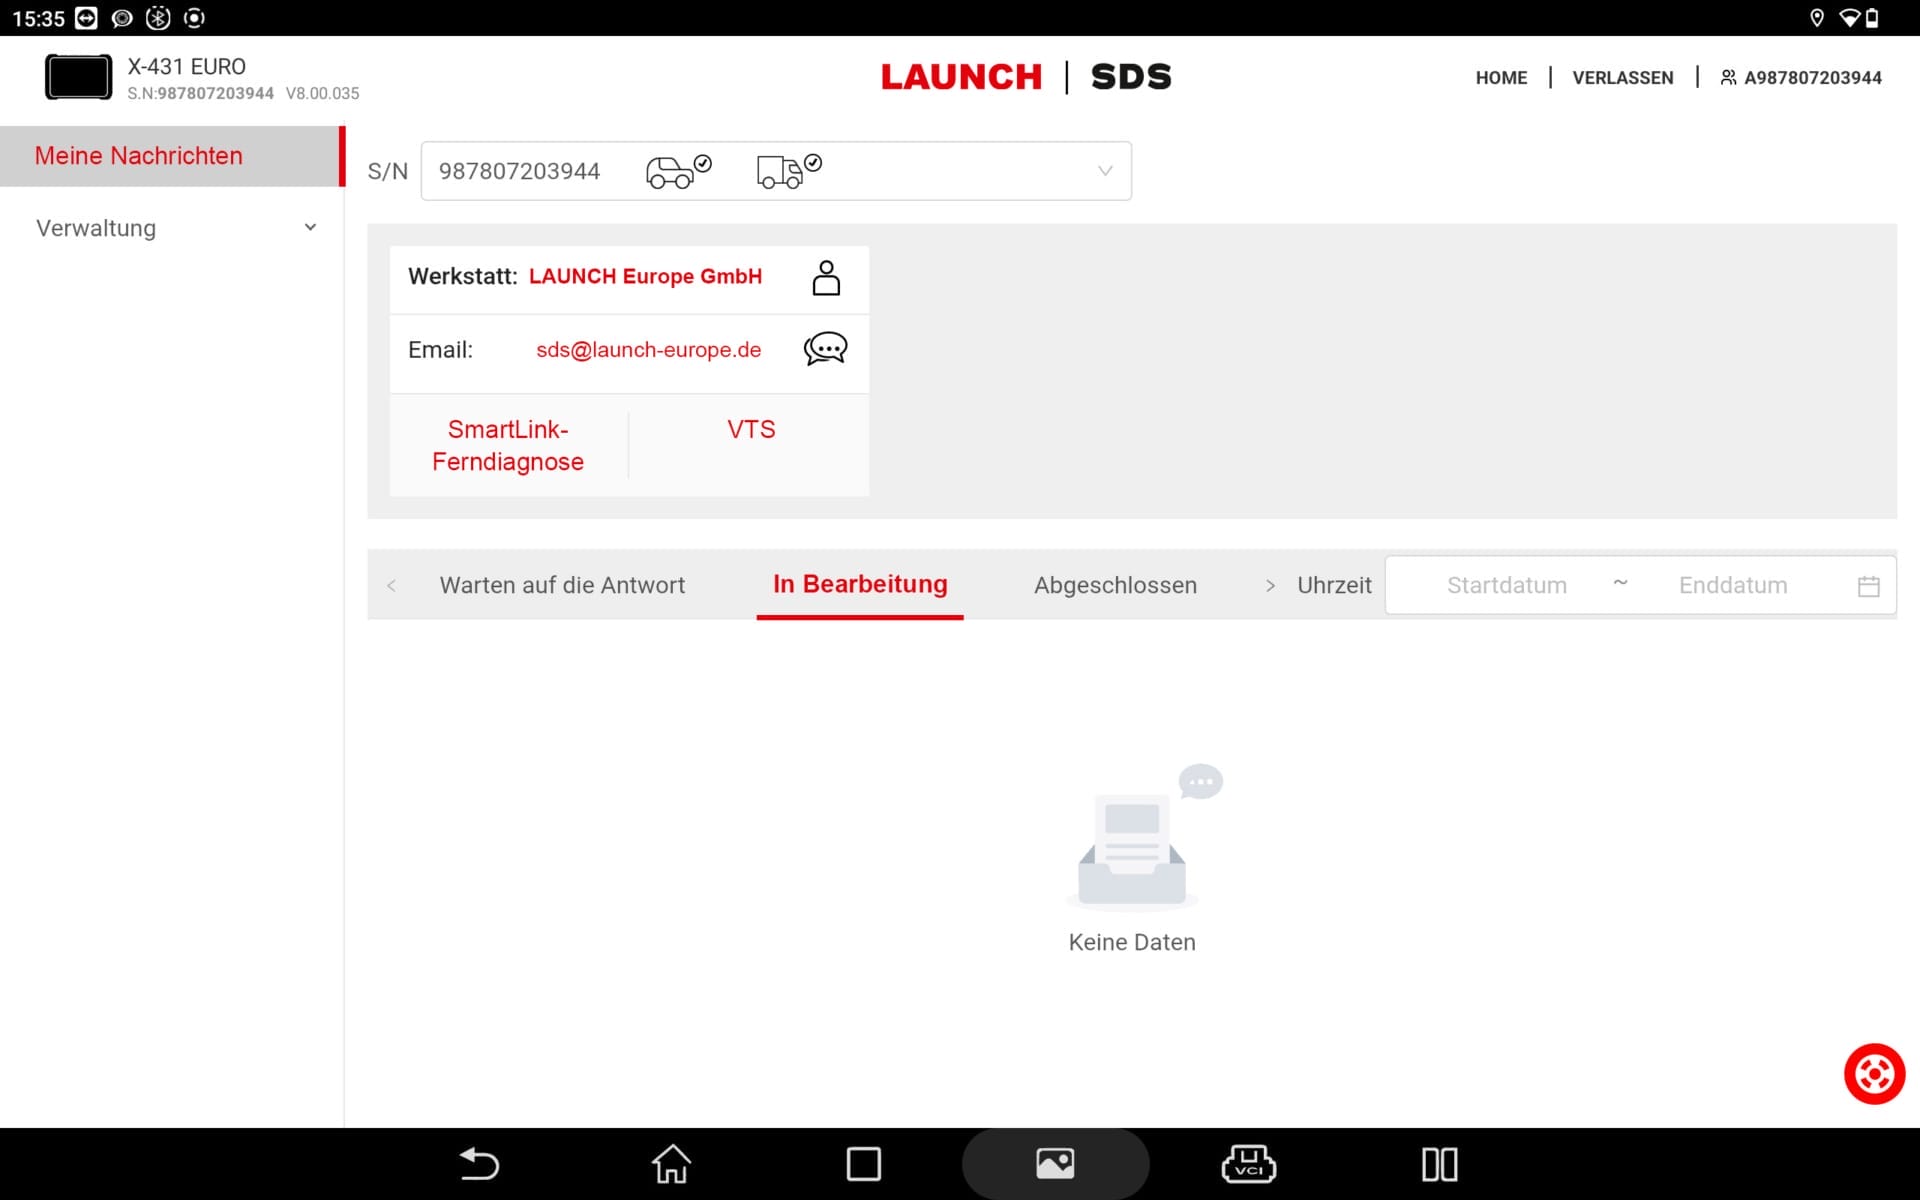The height and width of the screenshot is (1200, 1920).
Task: Open the VCI connector icon
Action: point(1248,1164)
